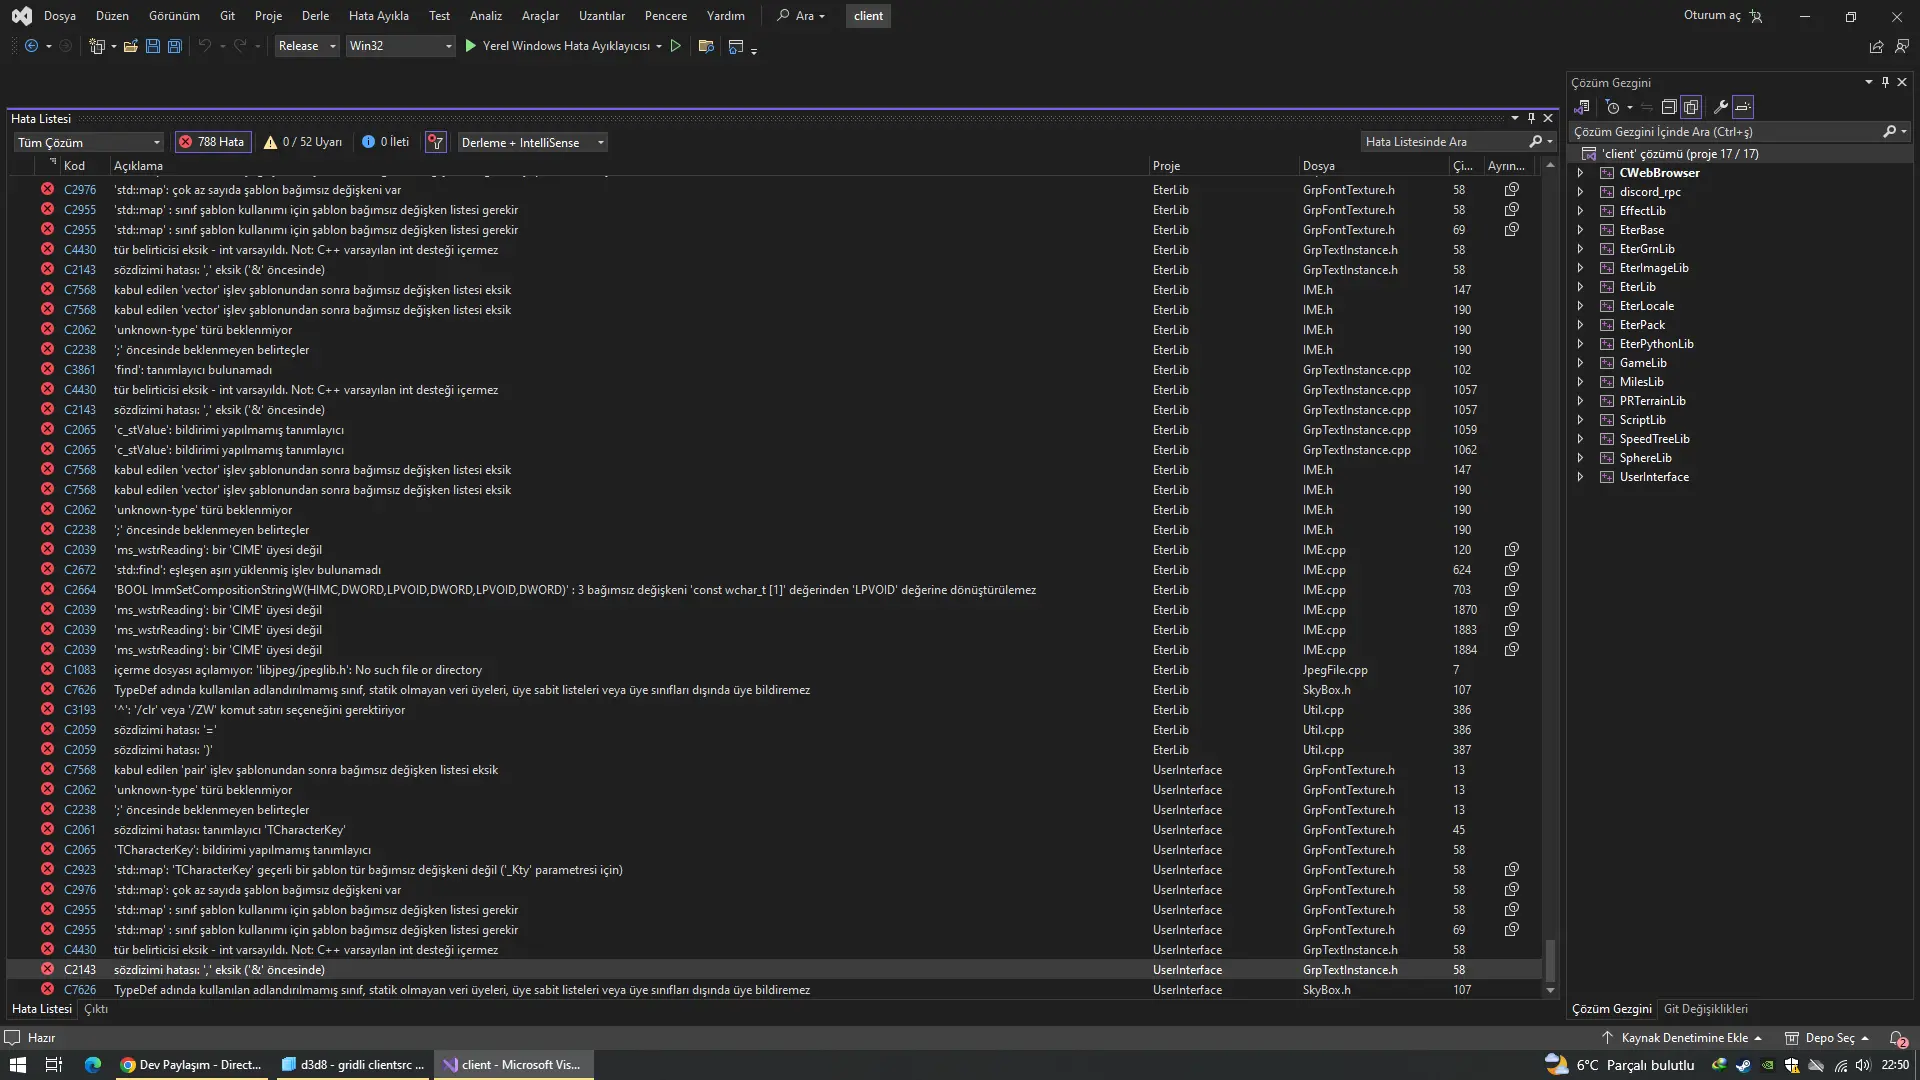
Task: Toggle the 0 İleti messages filter
Action: point(386,142)
